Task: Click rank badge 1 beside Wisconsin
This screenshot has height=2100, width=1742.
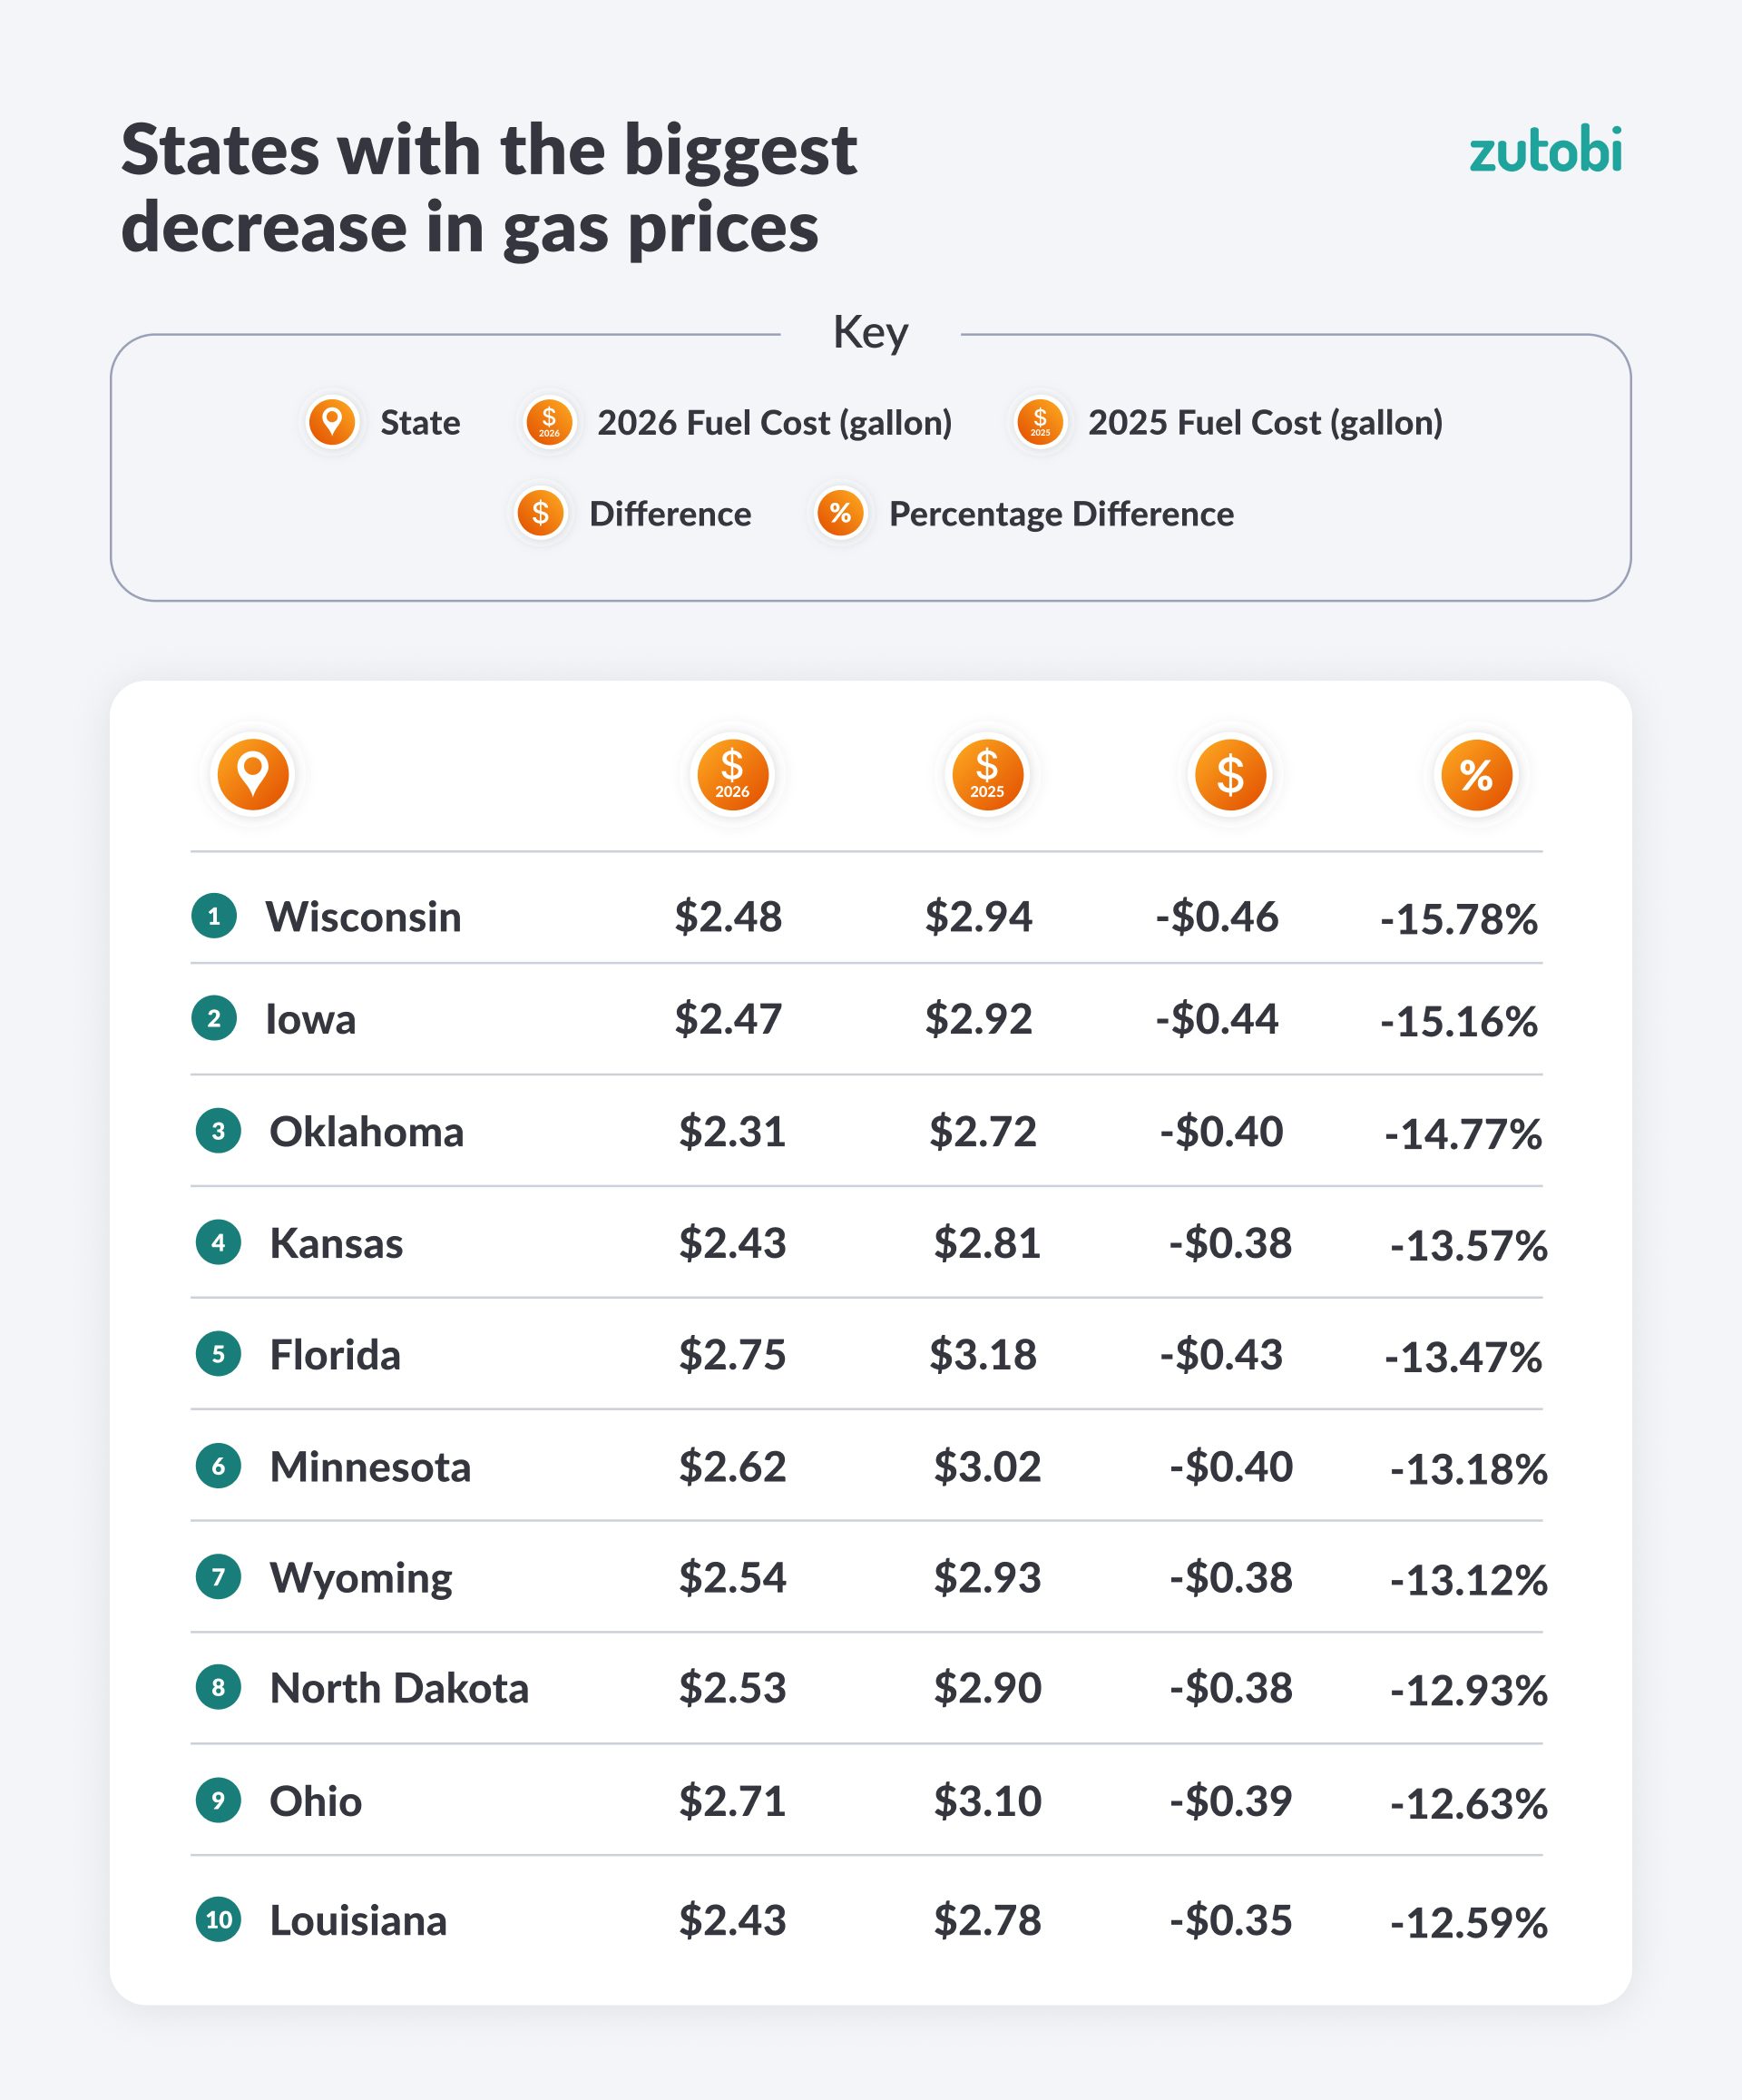Action: click(x=214, y=916)
